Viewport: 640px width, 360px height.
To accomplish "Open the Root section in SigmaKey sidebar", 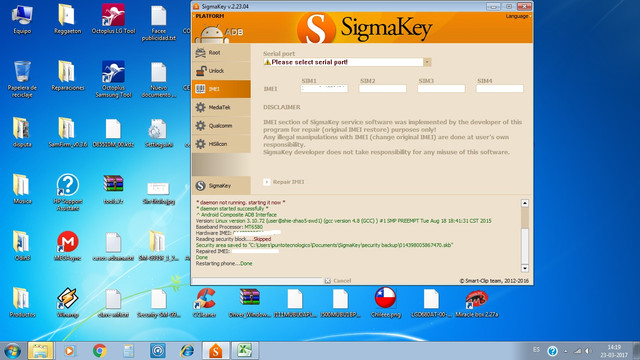I will click(x=221, y=53).
